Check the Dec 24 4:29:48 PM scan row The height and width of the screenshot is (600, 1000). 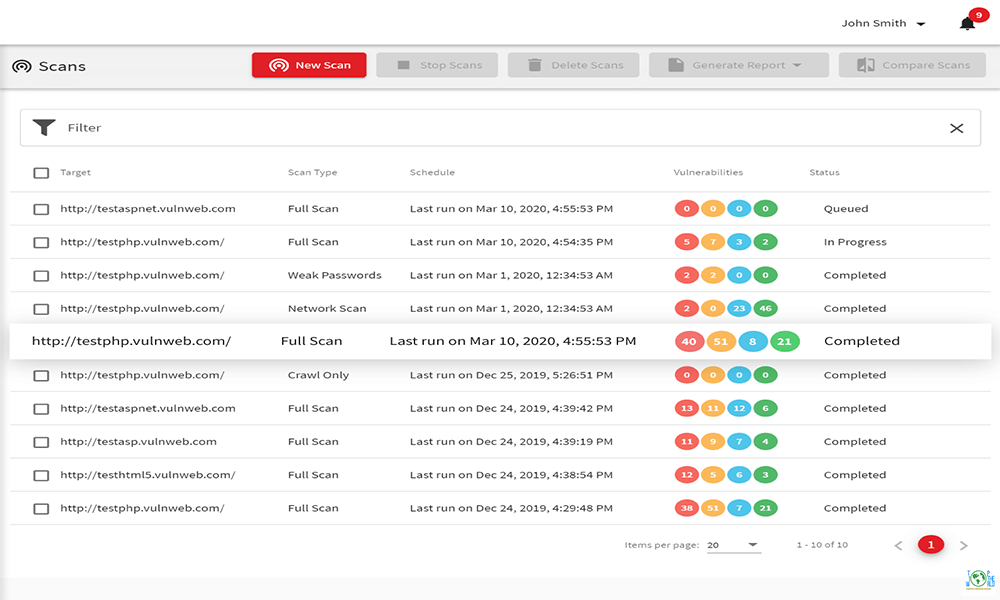41,509
